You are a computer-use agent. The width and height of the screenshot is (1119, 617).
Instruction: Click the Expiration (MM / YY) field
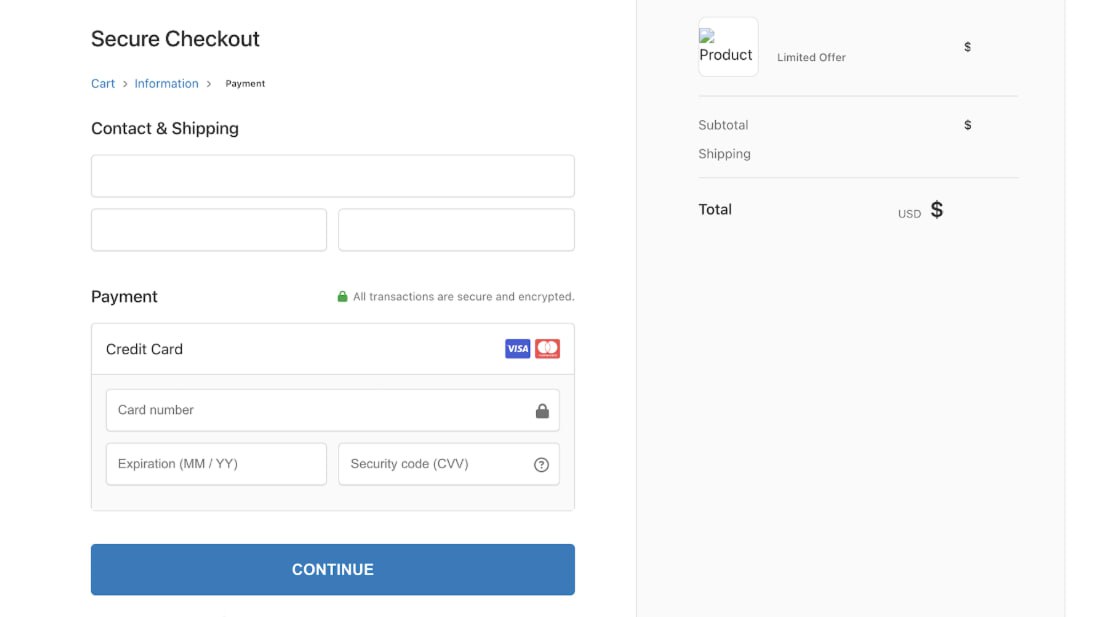216,464
